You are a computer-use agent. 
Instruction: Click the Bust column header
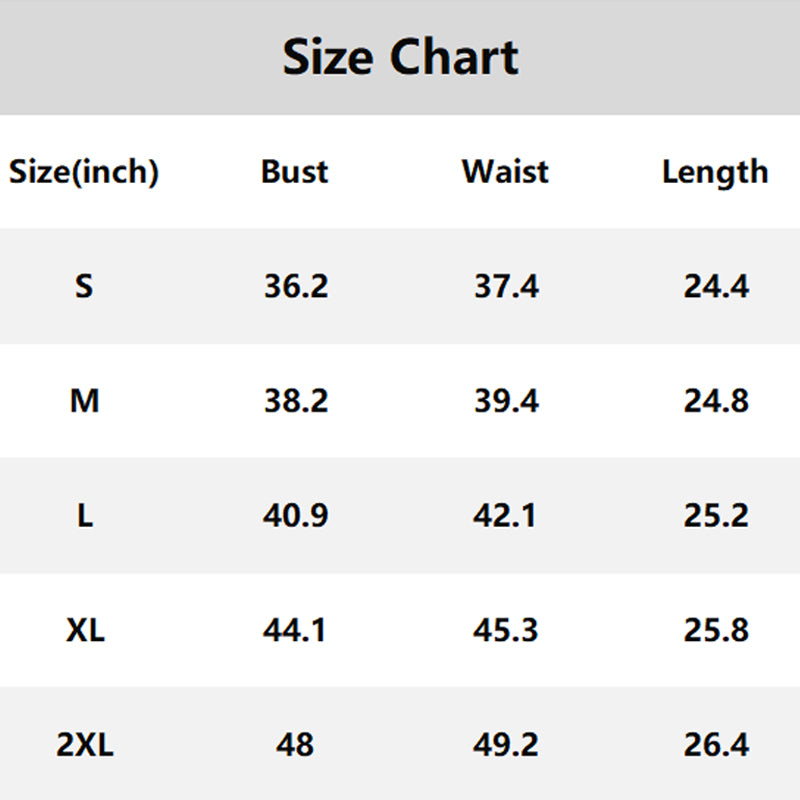coord(294,172)
